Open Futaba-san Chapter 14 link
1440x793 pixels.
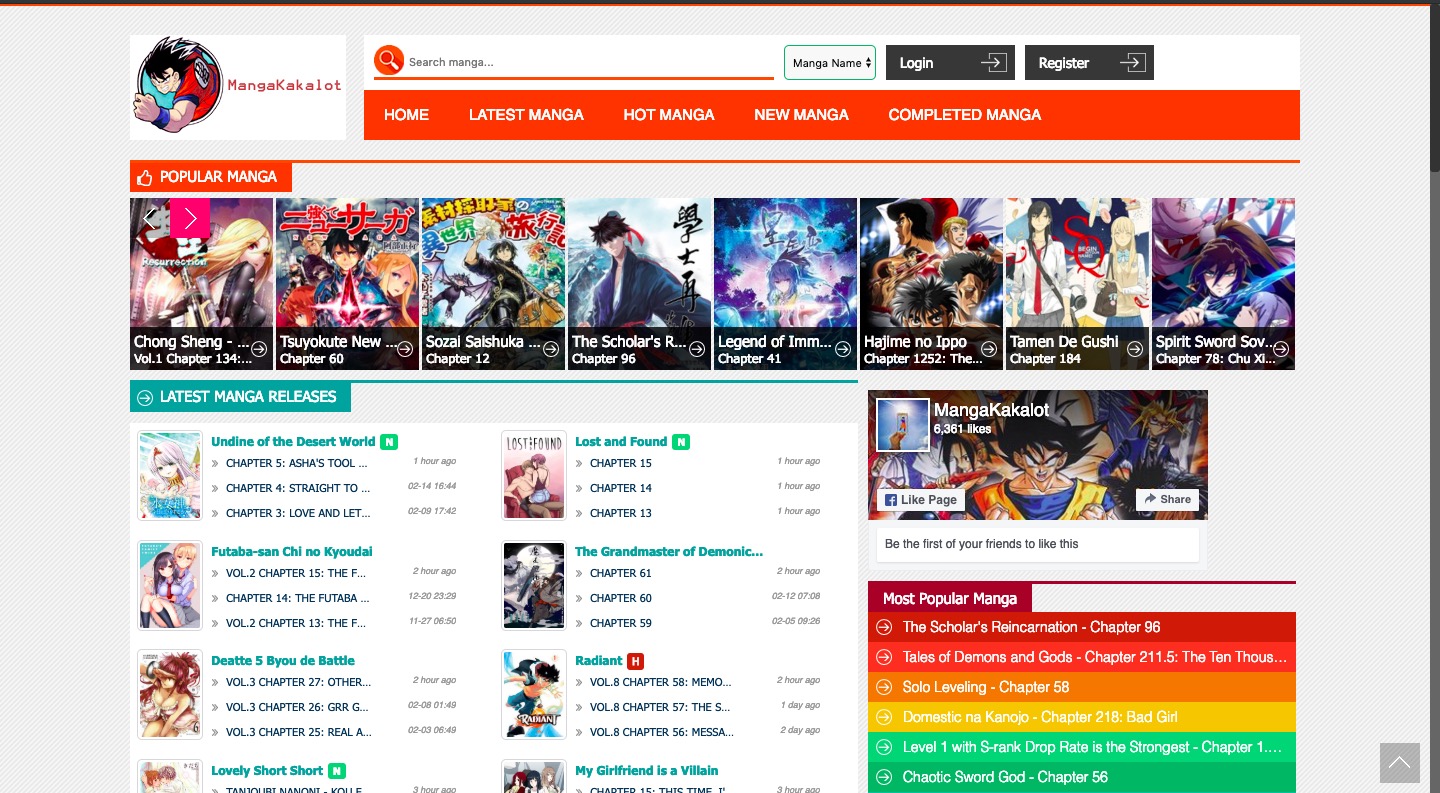(298, 599)
